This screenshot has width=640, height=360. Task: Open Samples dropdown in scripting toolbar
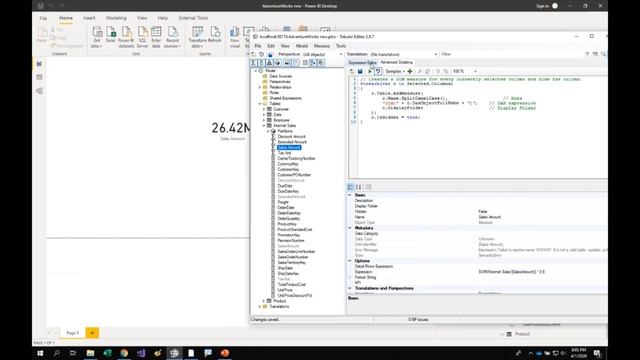[395, 71]
